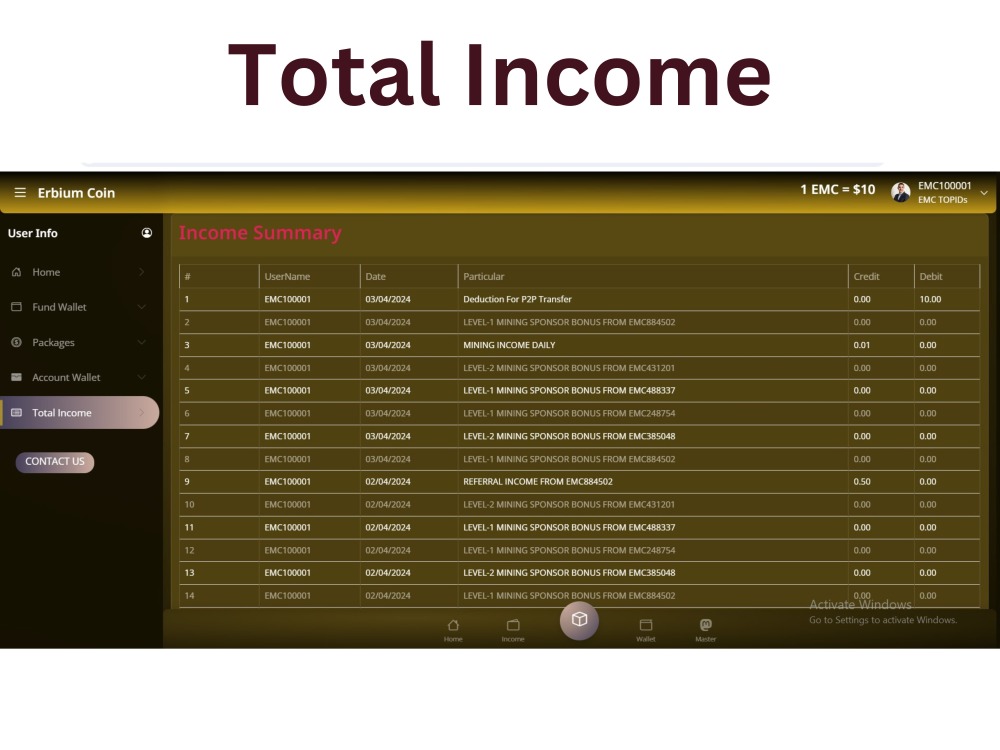Click the user avatar photo in header

[x=901, y=192]
